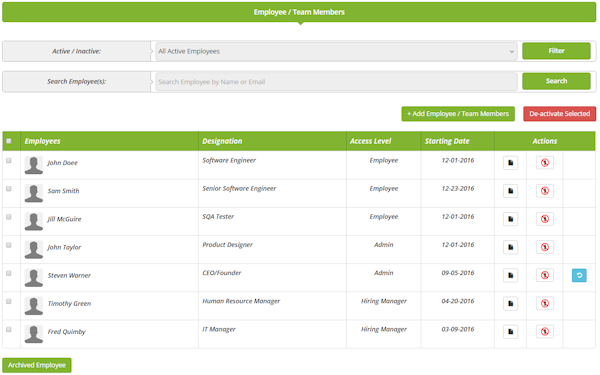Click the IT Manager designation
The image size is (600, 375).
(x=219, y=329)
